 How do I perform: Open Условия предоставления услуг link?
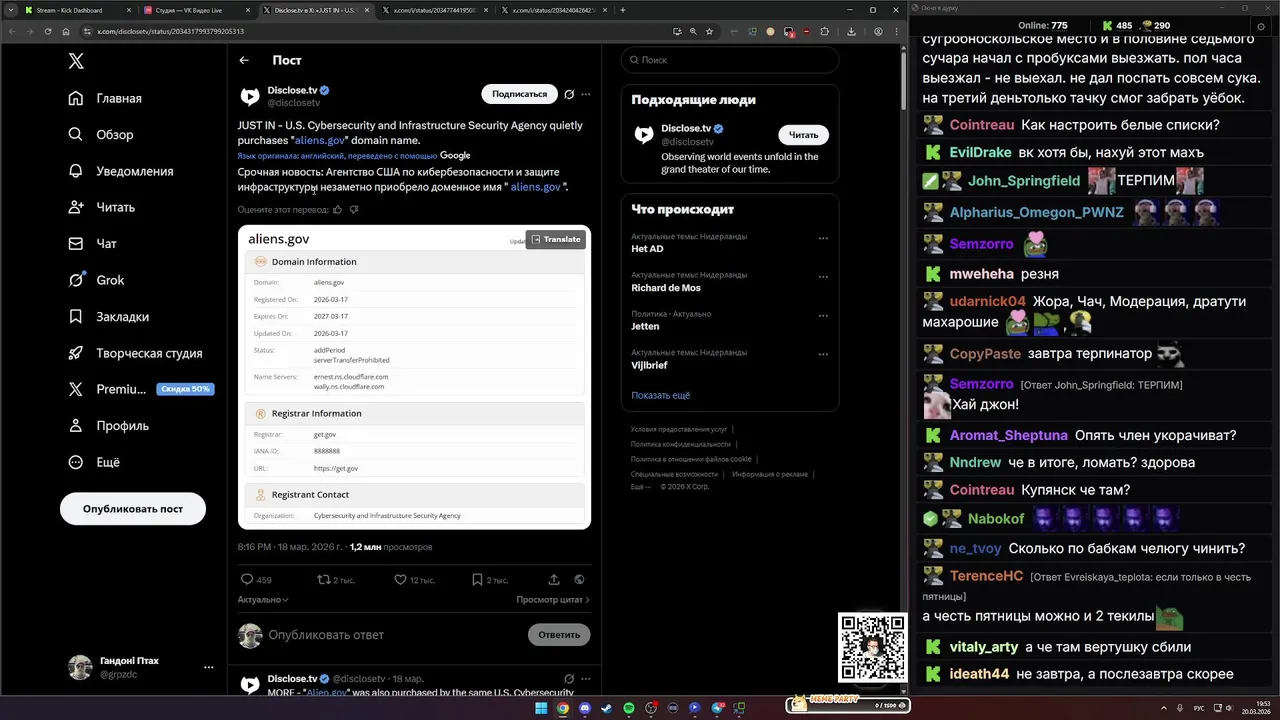click(679, 429)
